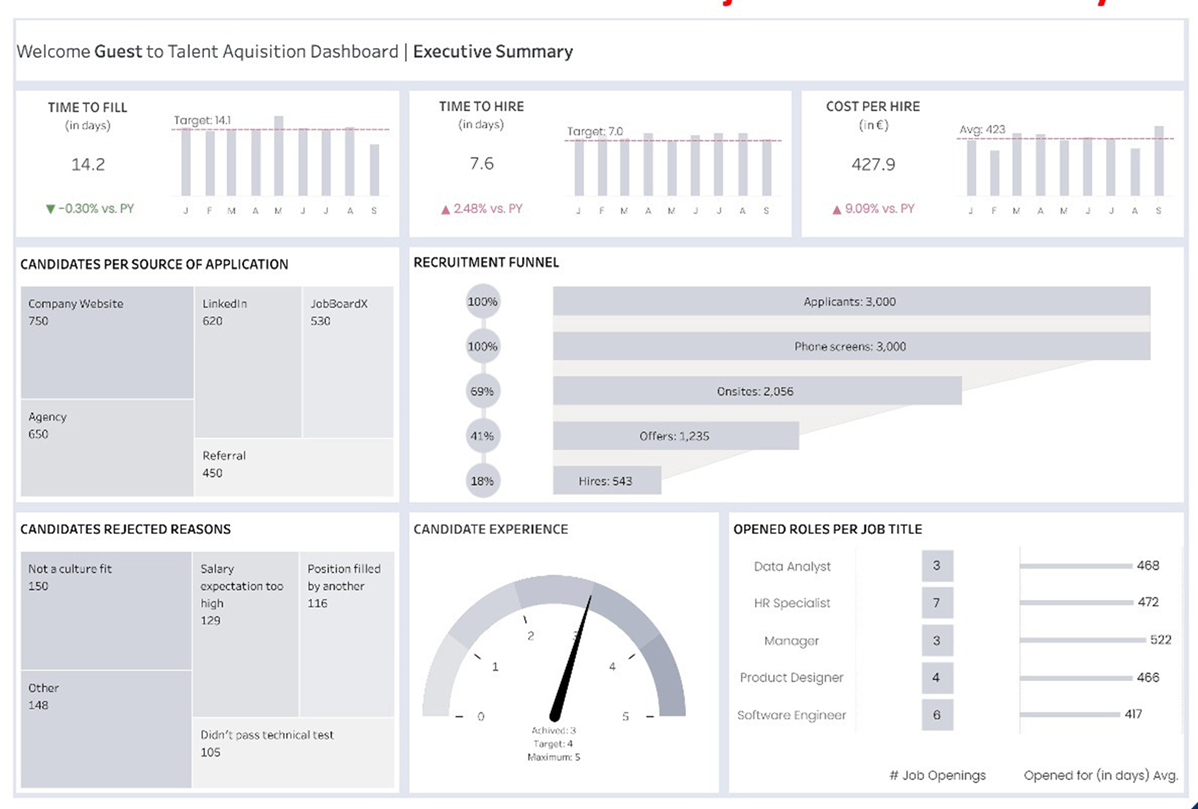This screenshot has width=1198, height=809.
Task: Click the red up-arrow showing 9.09% vs. PY
Action: [x=837, y=209]
